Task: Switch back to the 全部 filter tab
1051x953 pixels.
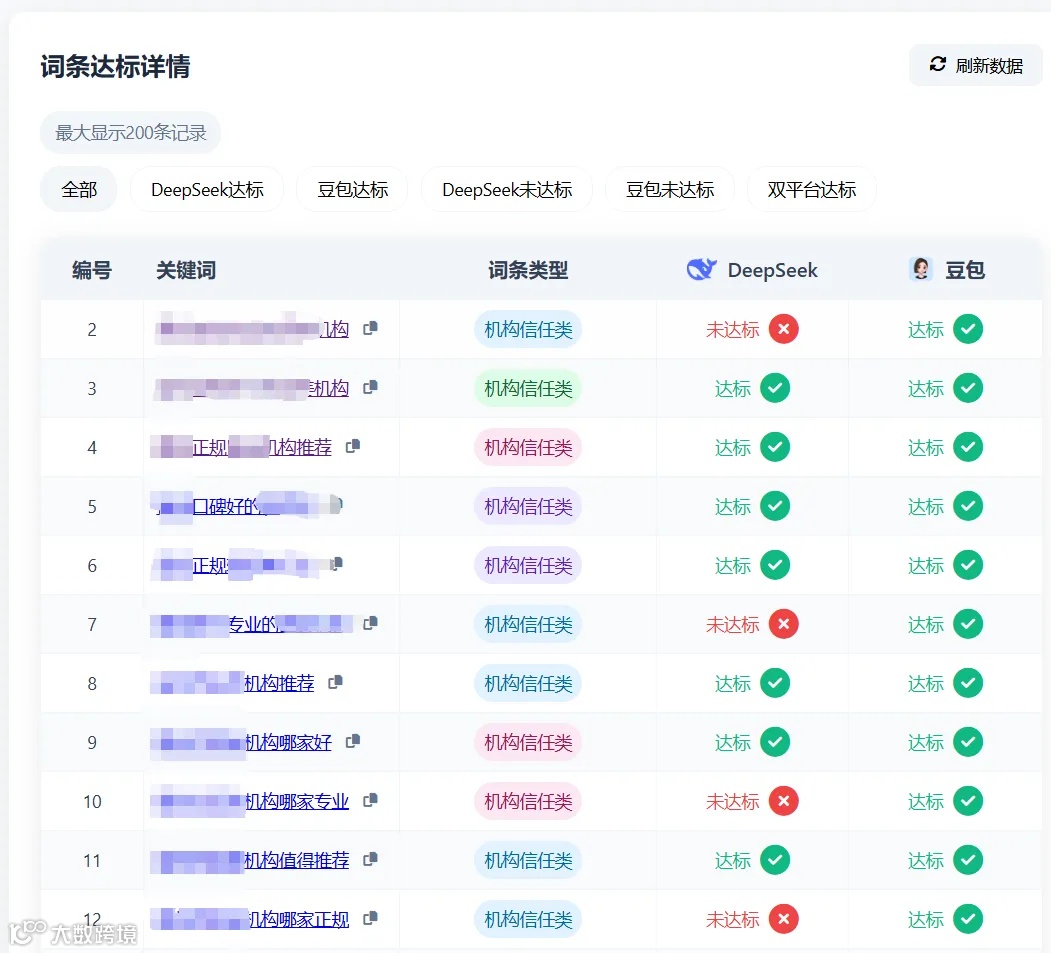Action: (78, 189)
